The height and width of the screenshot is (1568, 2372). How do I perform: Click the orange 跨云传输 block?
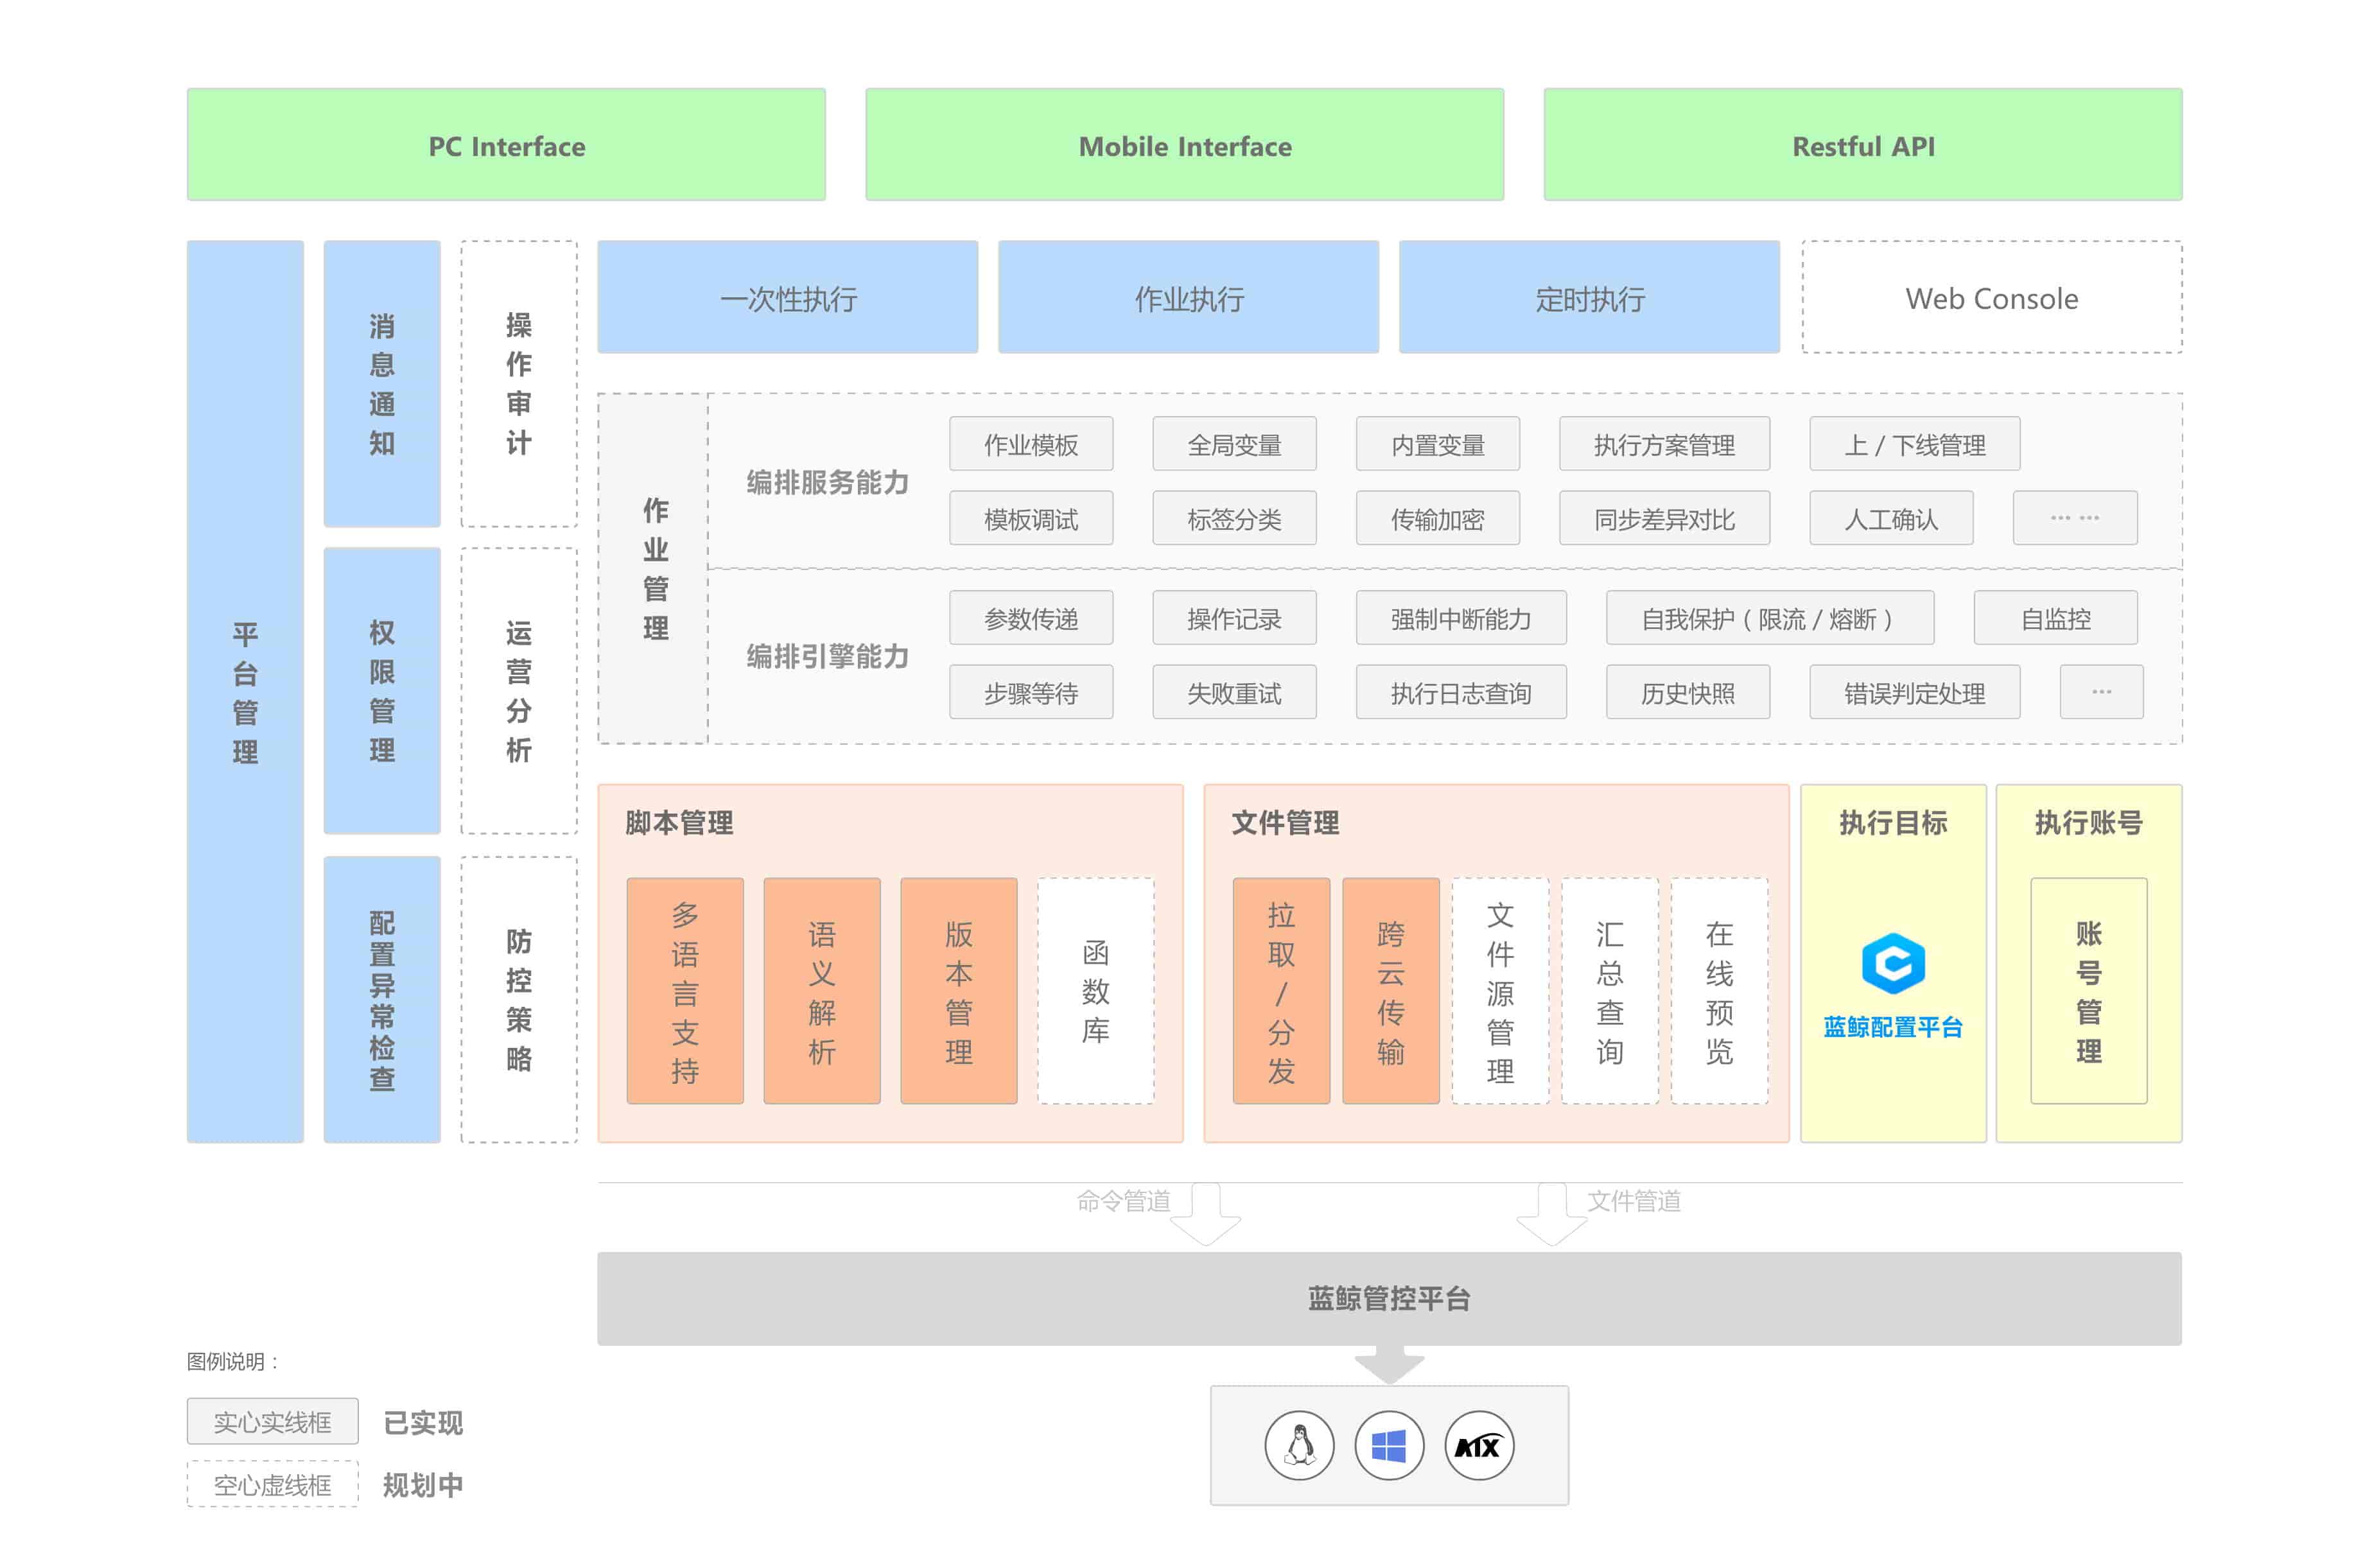(x=1390, y=990)
